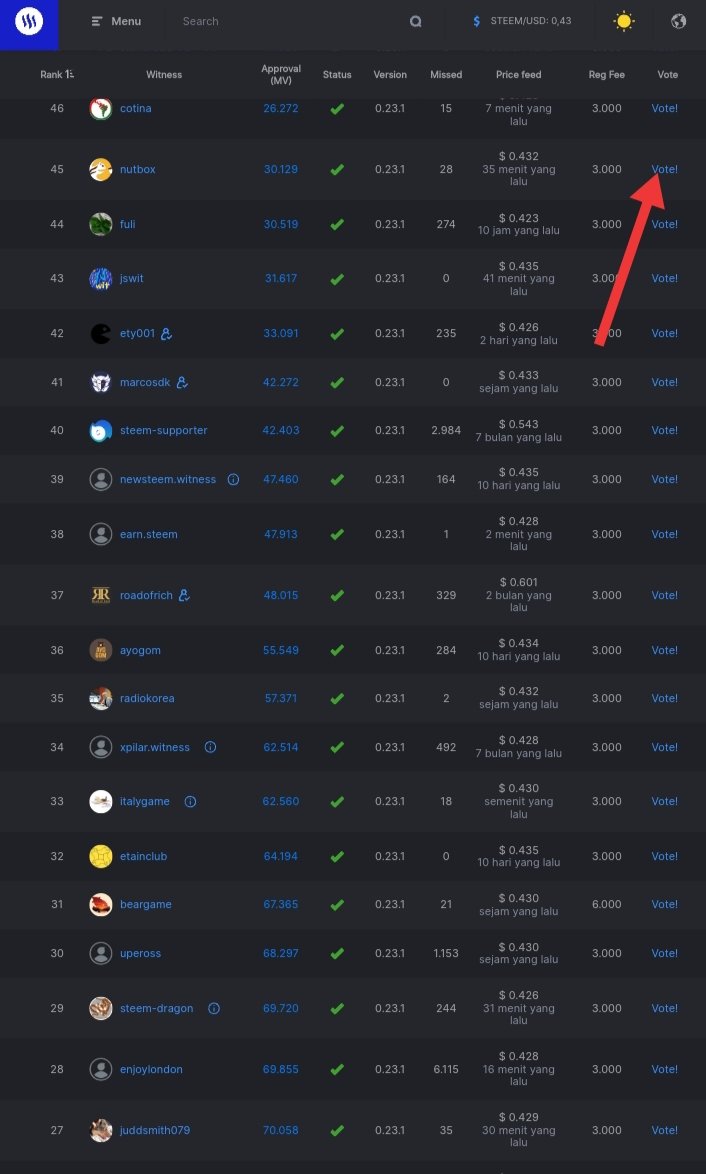706x1174 pixels.
Task: Open fuli witness avatar
Action: 100,224
